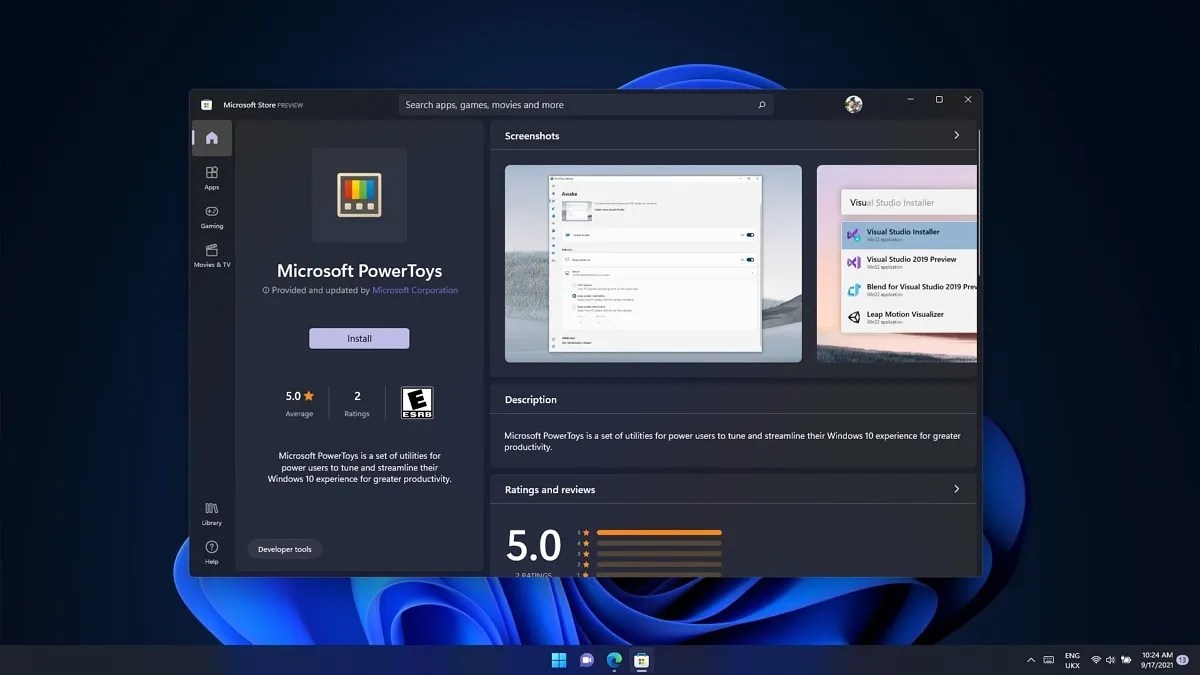
Task: Open the Help section
Action: point(211,551)
